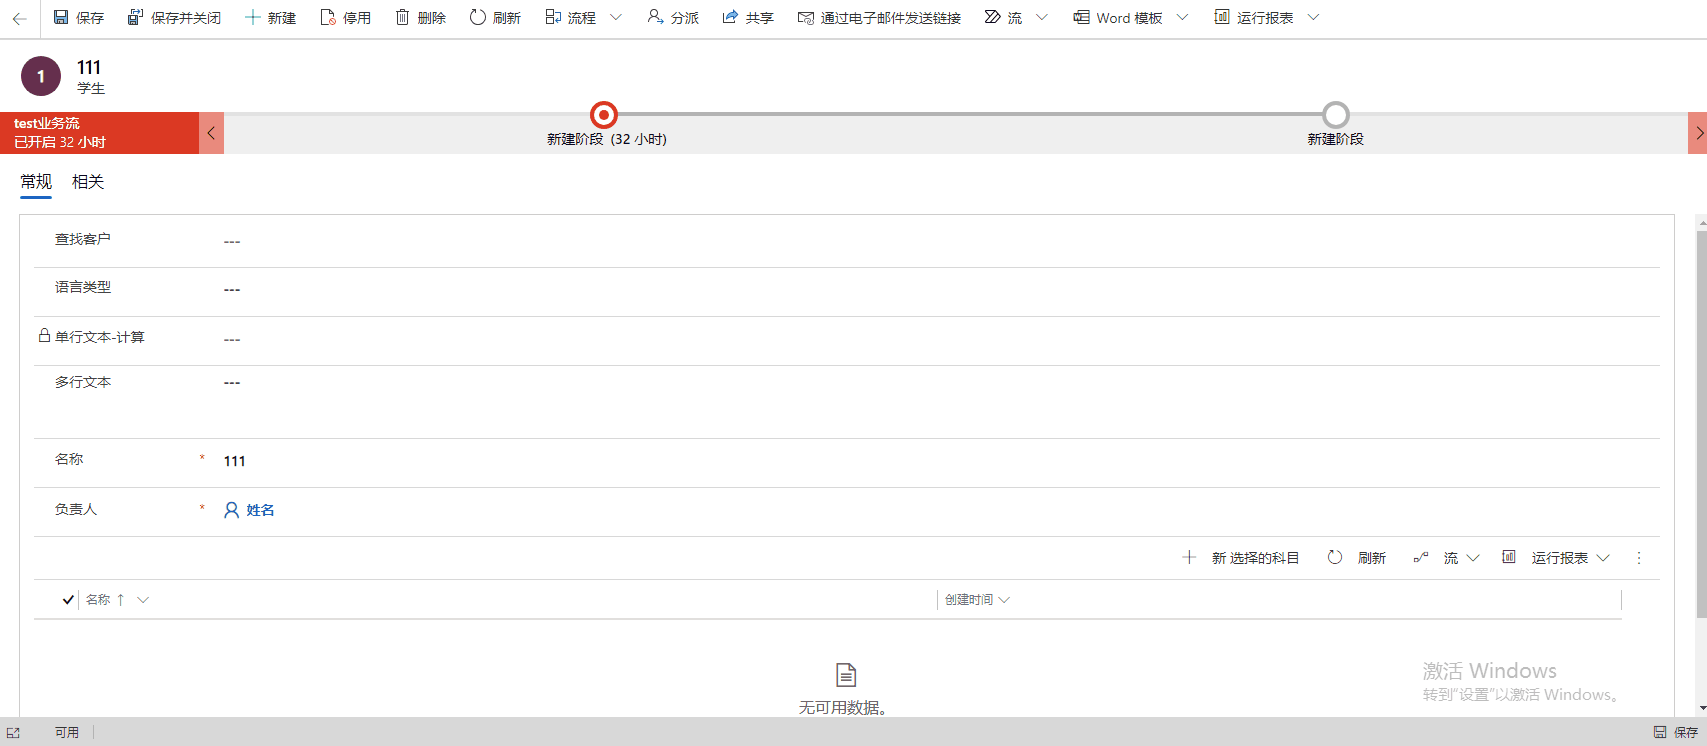This screenshot has height=746, width=1707.
Task: Click the top toolbar 流 flow button
Action: click(x=1003, y=18)
